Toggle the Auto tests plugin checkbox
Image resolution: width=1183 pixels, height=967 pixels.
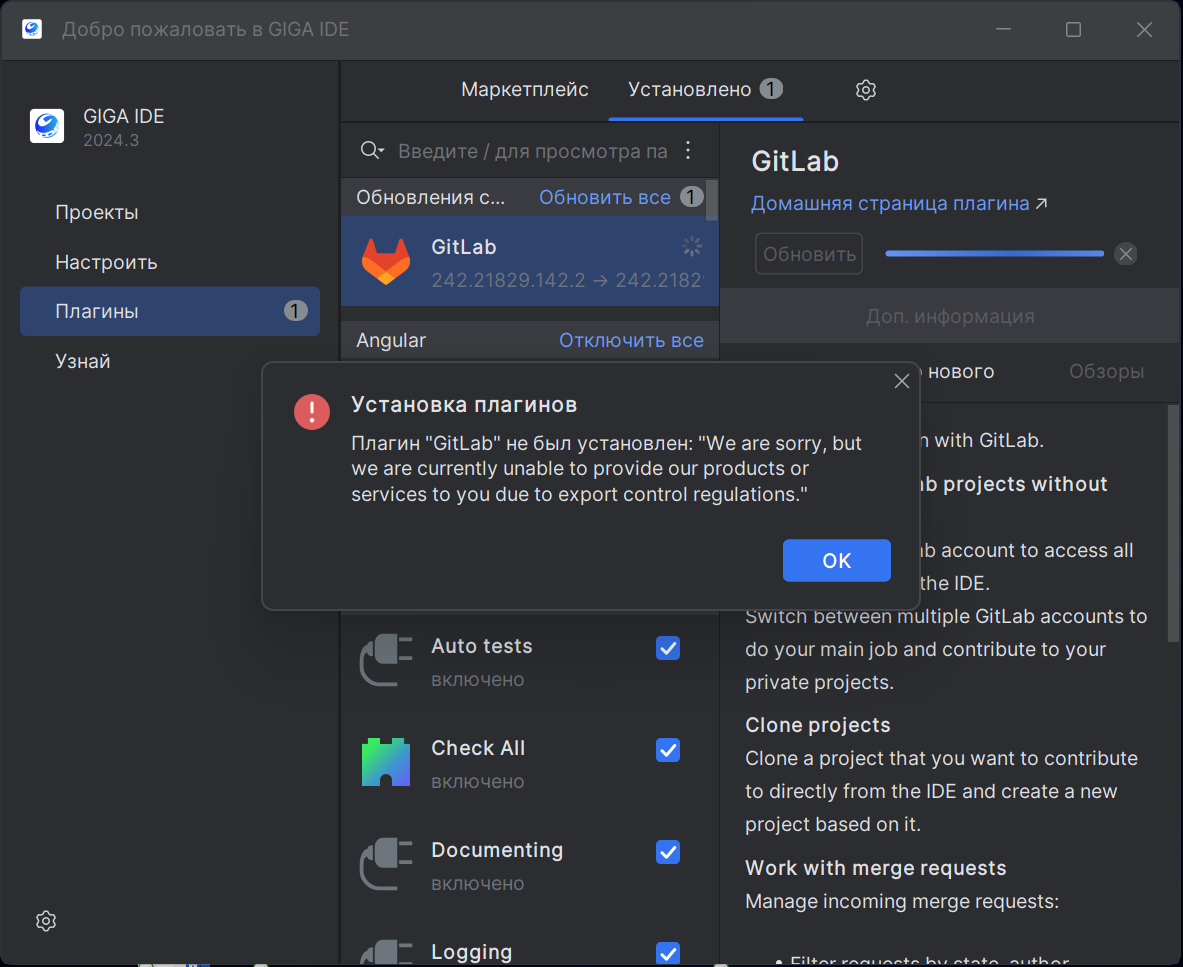tap(668, 648)
